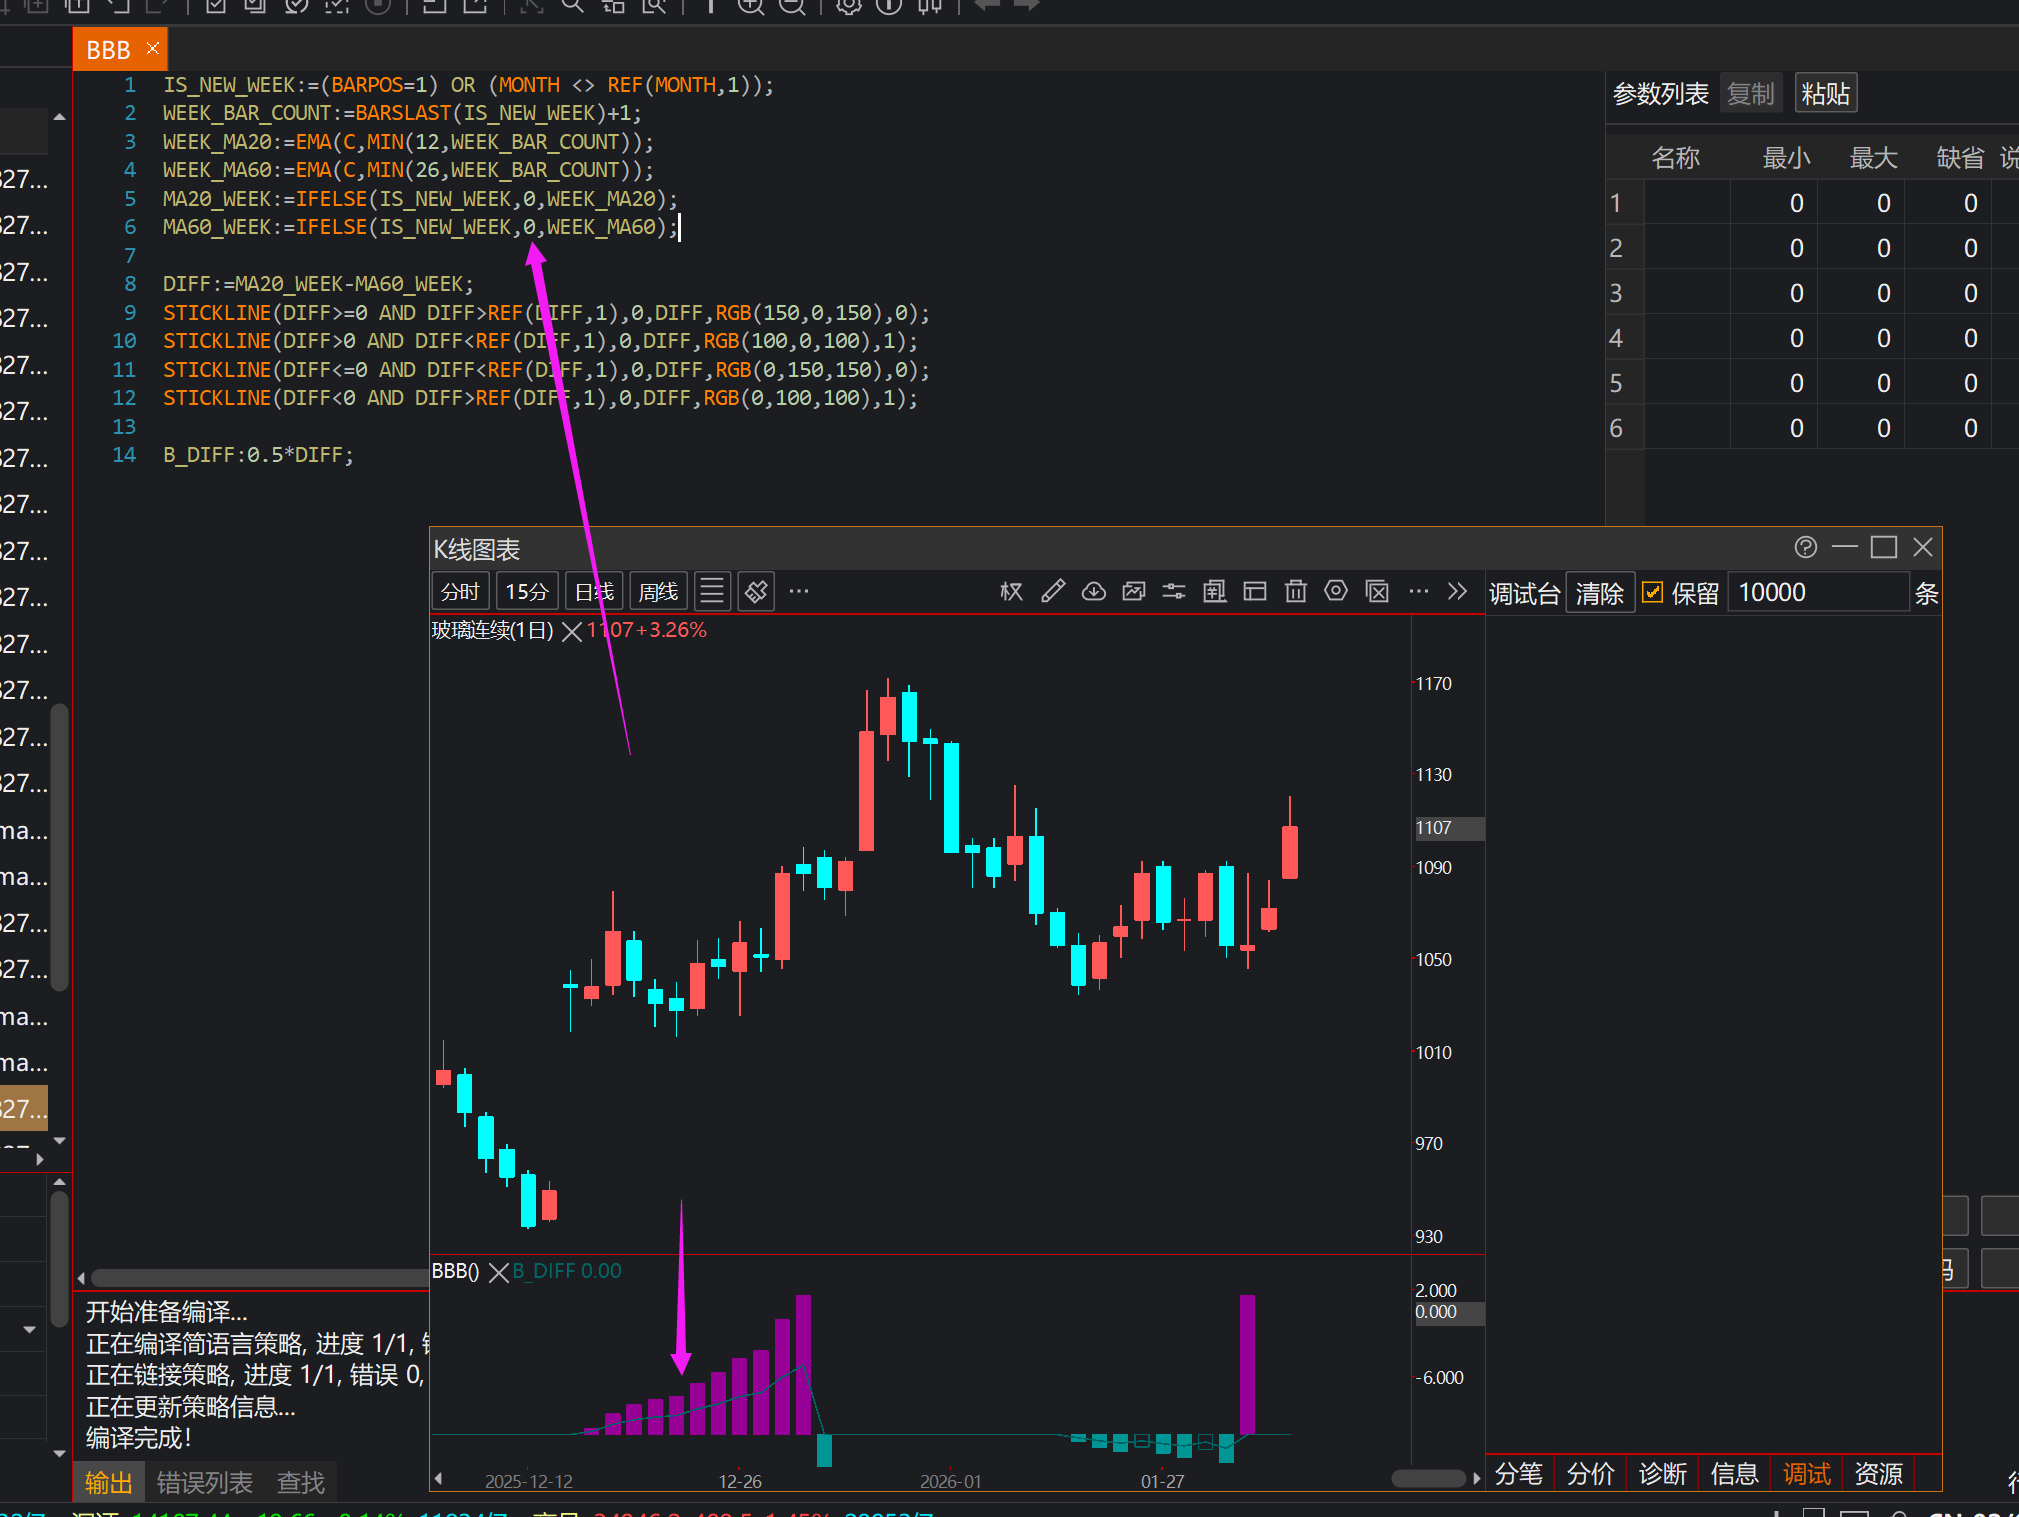Open the 诊断 tab

click(1663, 1474)
